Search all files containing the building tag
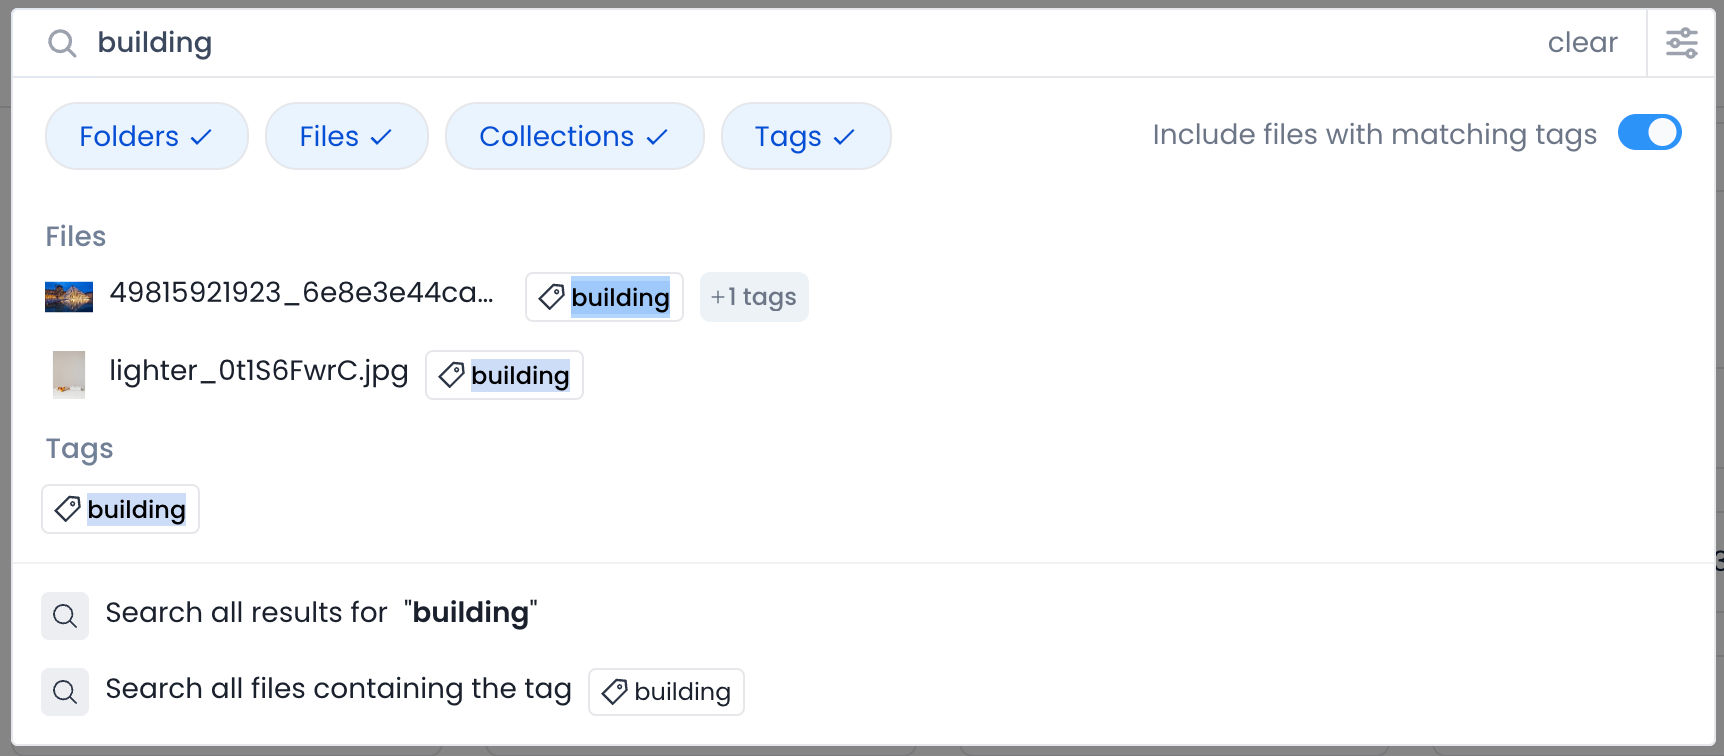This screenshot has width=1724, height=756. click(x=338, y=690)
